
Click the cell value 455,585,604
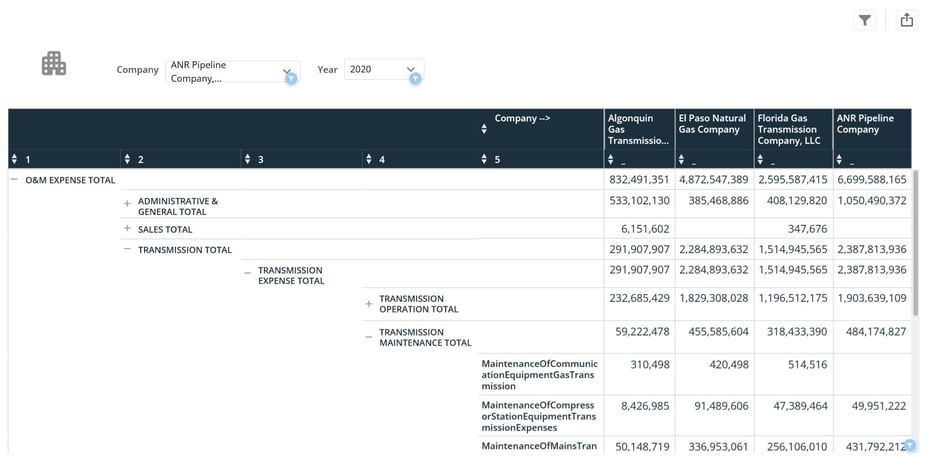[718, 332]
